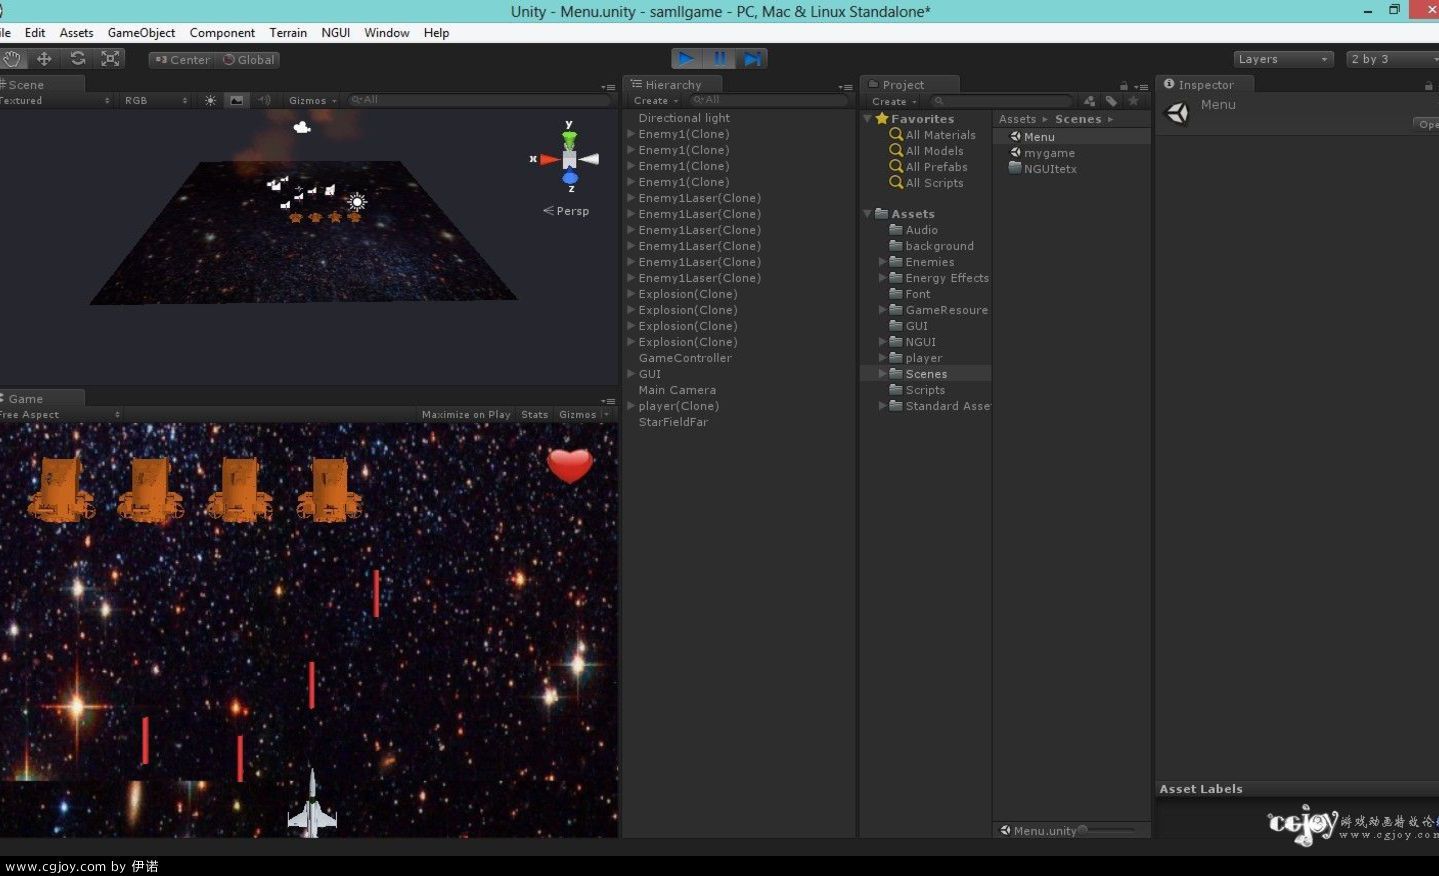
Task: Toggle the scene skybox/overlay image button
Action: [236, 100]
